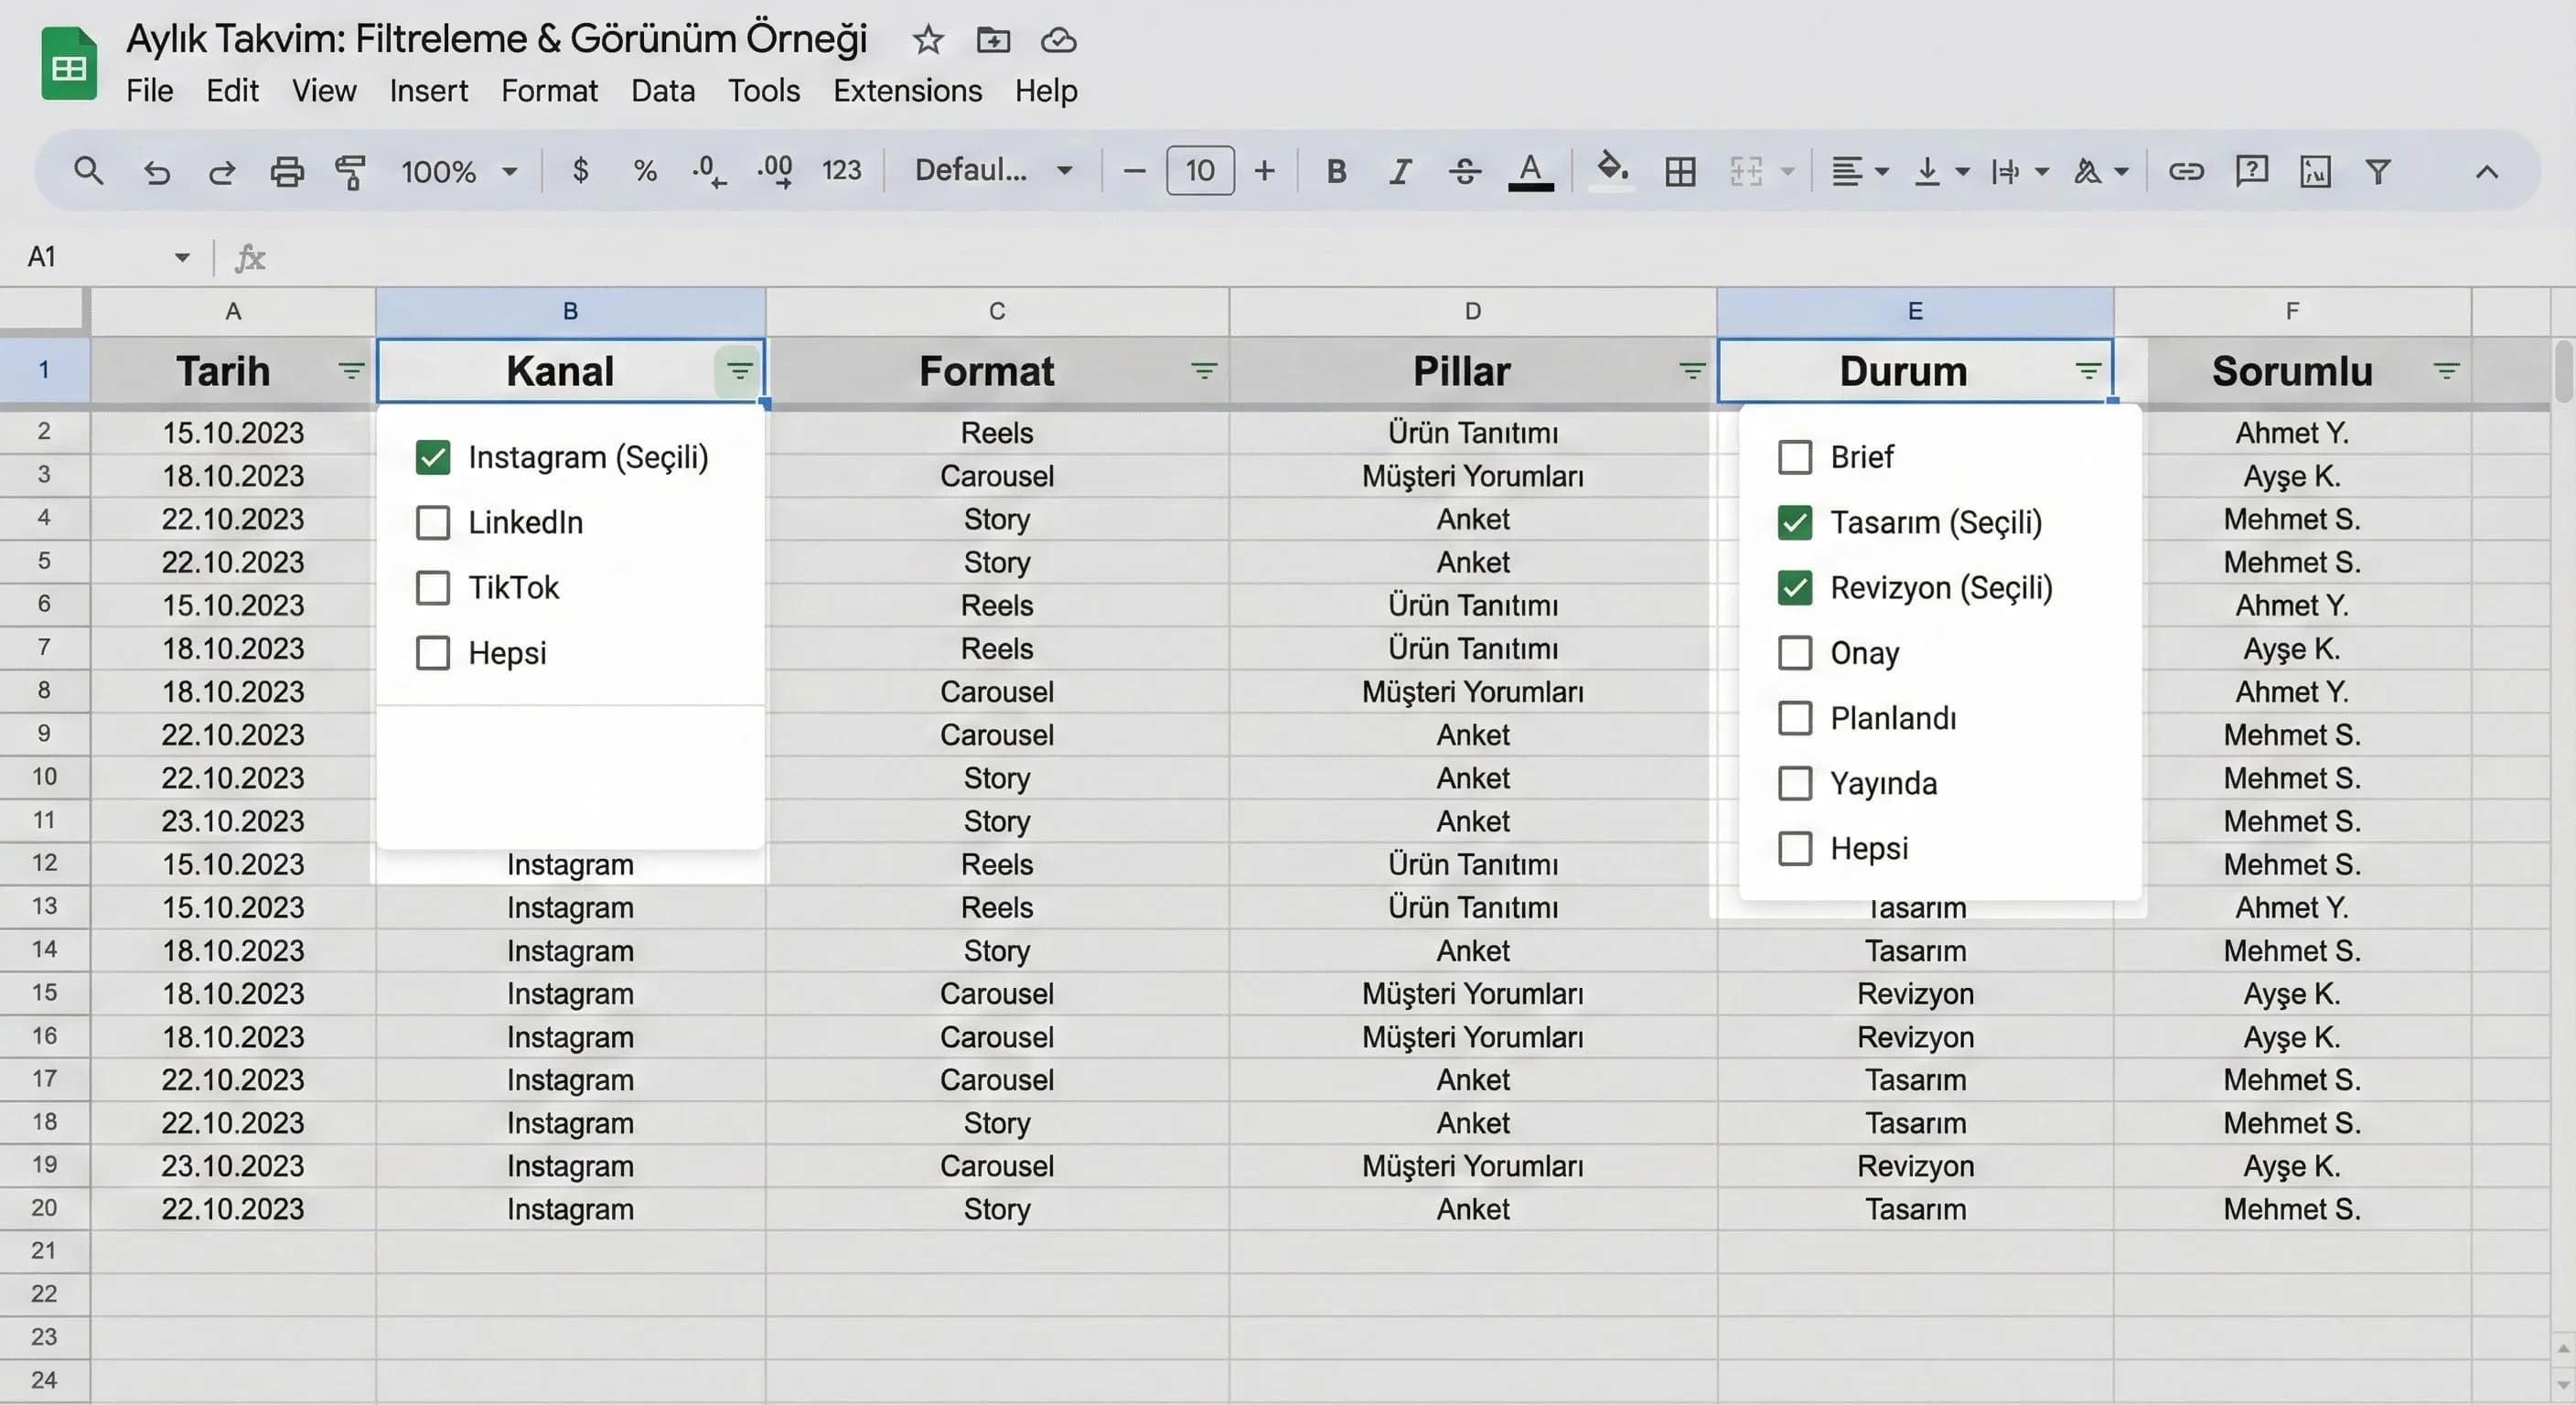Click the insert link icon
The height and width of the screenshot is (1405, 2576).
click(2186, 171)
